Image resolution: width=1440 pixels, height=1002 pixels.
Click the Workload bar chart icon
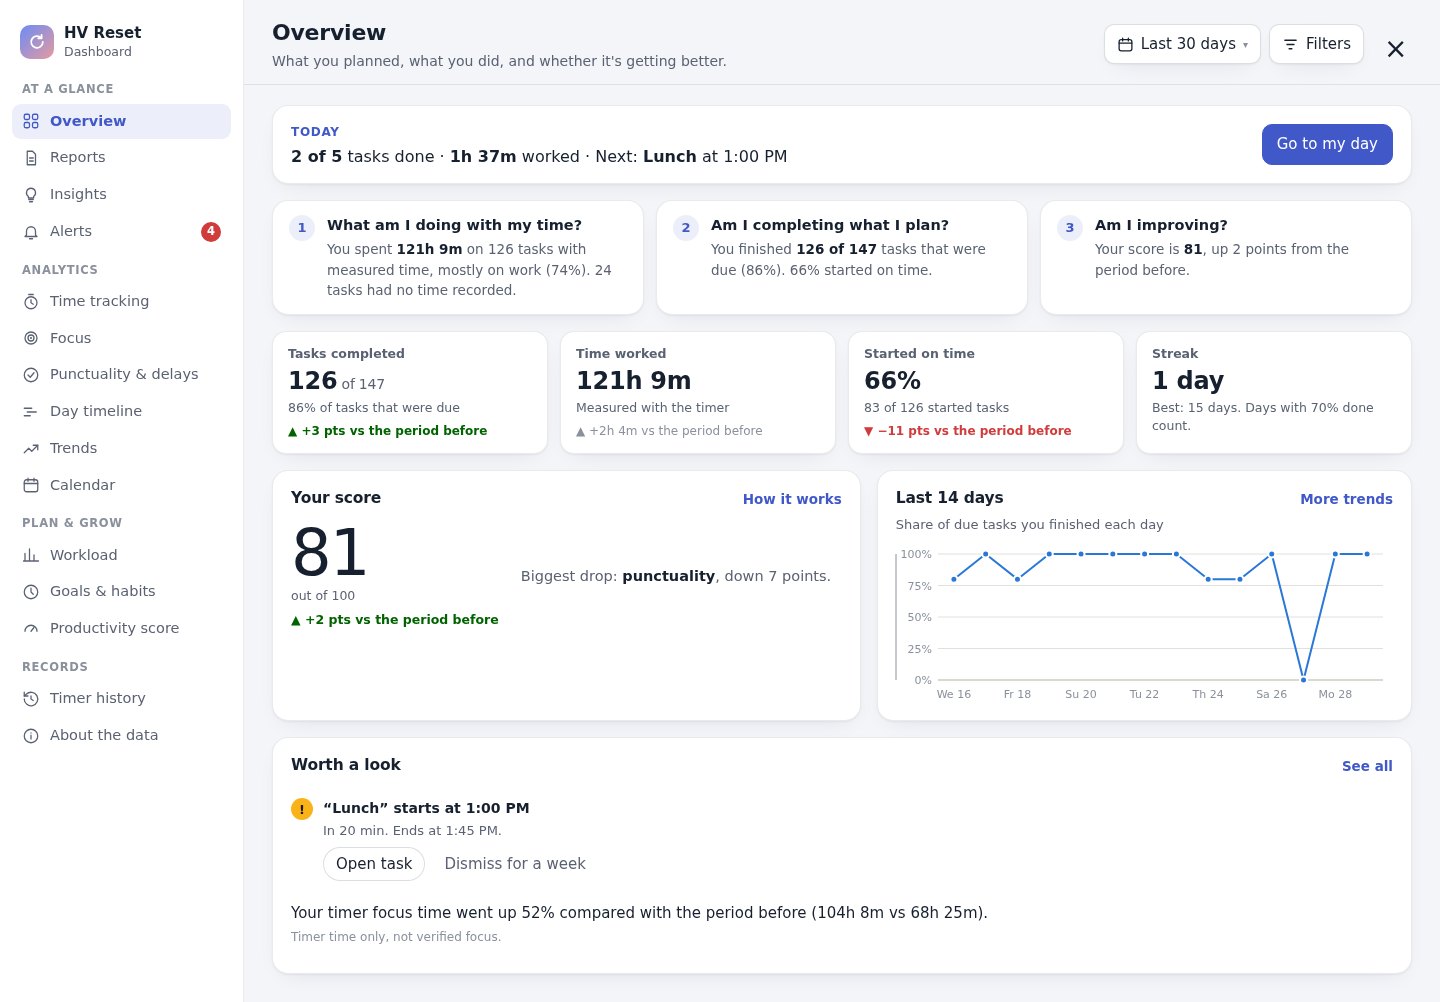(31, 555)
